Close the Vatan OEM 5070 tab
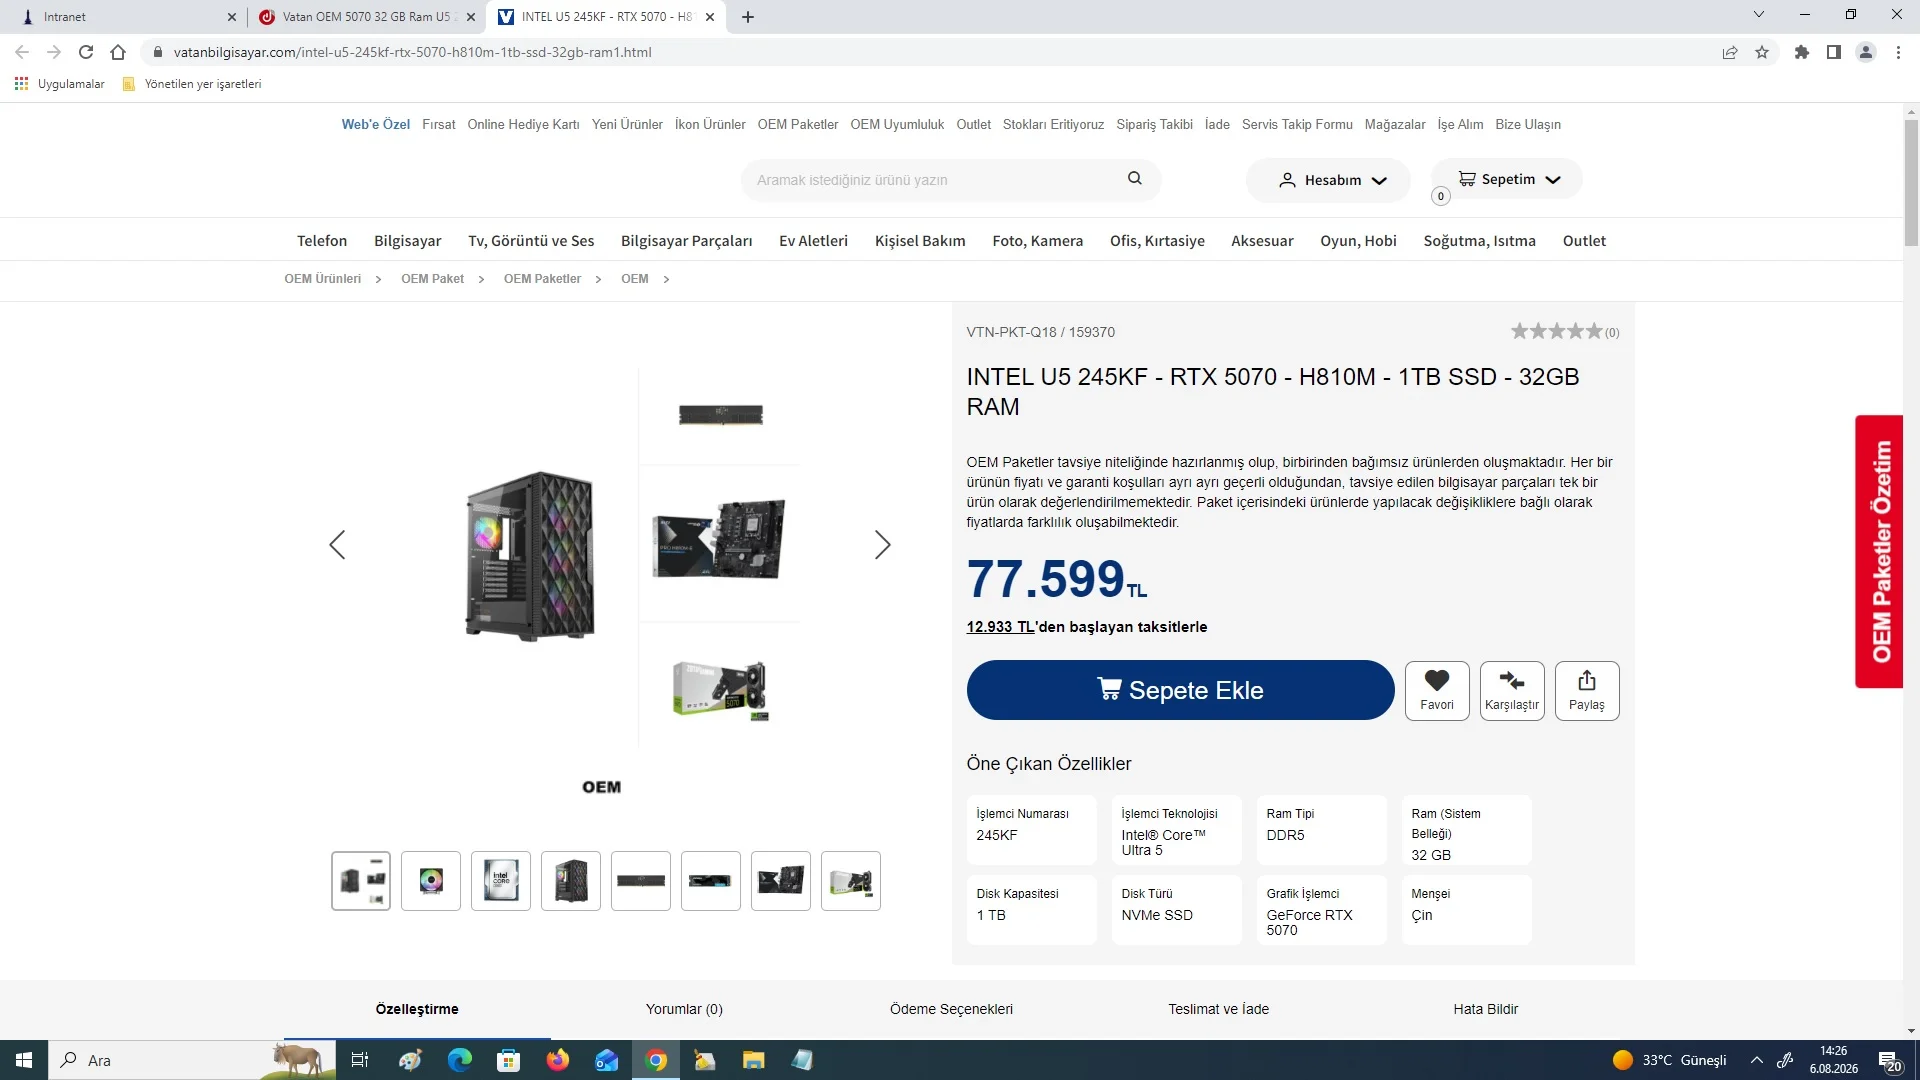Image resolution: width=1920 pixels, height=1080 pixels. tap(471, 17)
